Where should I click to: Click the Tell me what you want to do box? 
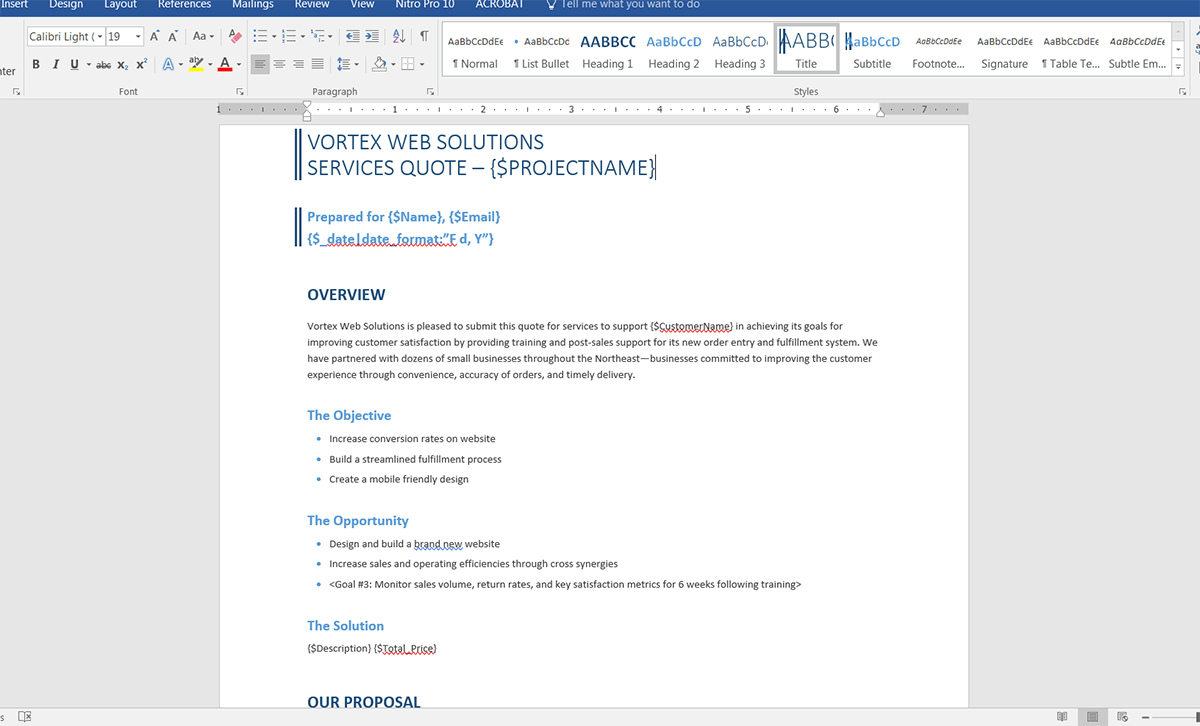[630, 4]
